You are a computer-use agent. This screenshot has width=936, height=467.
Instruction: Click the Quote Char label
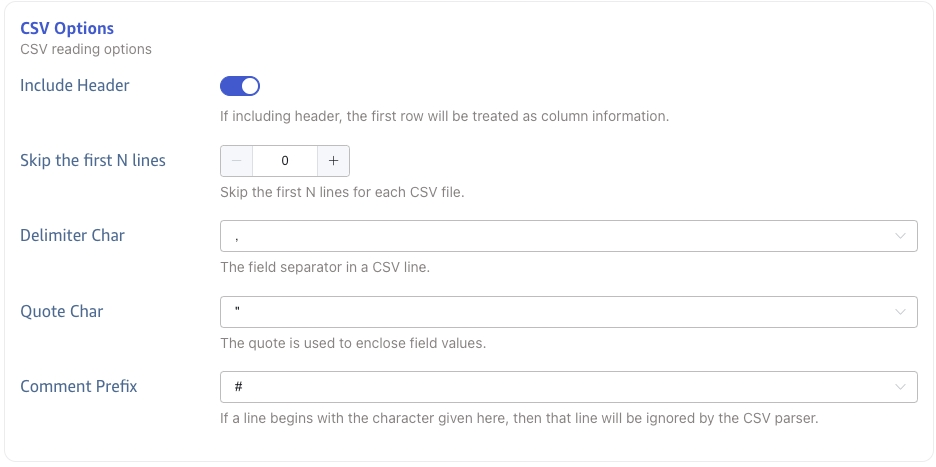(62, 312)
